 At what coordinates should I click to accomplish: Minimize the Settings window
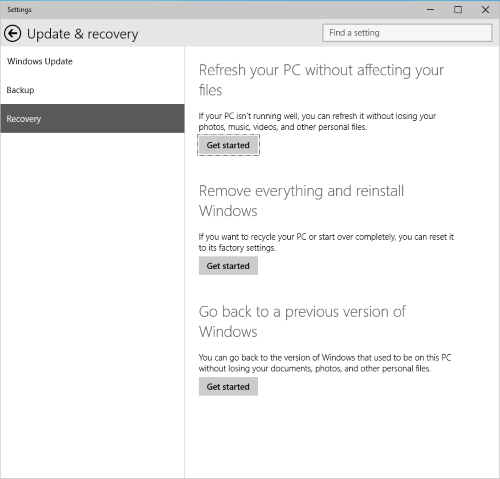click(430, 10)
